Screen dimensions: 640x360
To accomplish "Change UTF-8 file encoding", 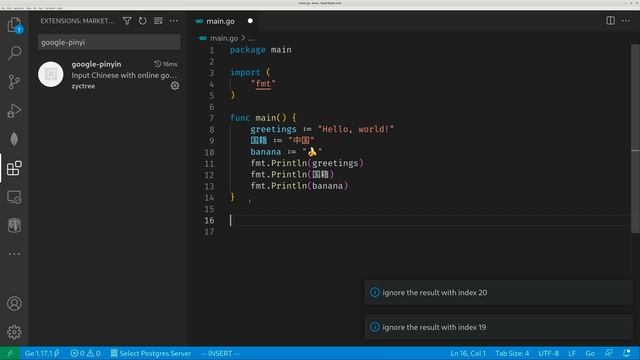I will pyautogui.click(x=549, y=353).
